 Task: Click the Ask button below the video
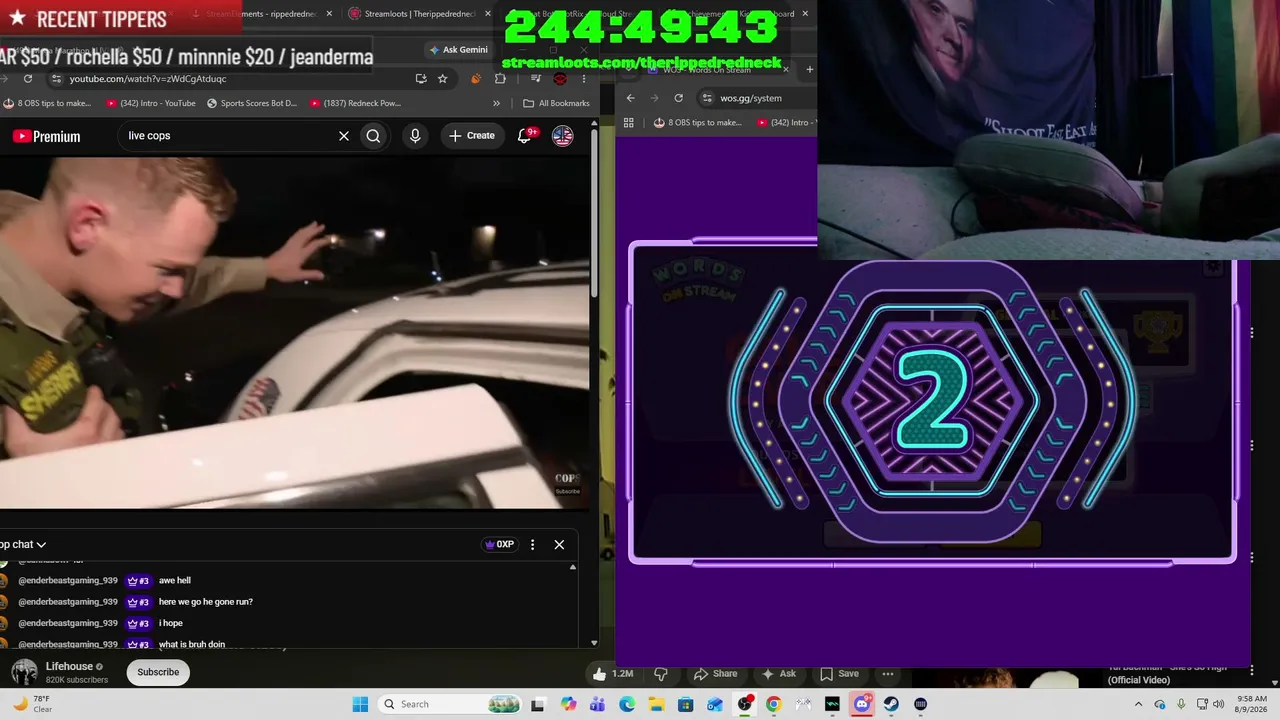pyautogui.click(x=779, y=674)
